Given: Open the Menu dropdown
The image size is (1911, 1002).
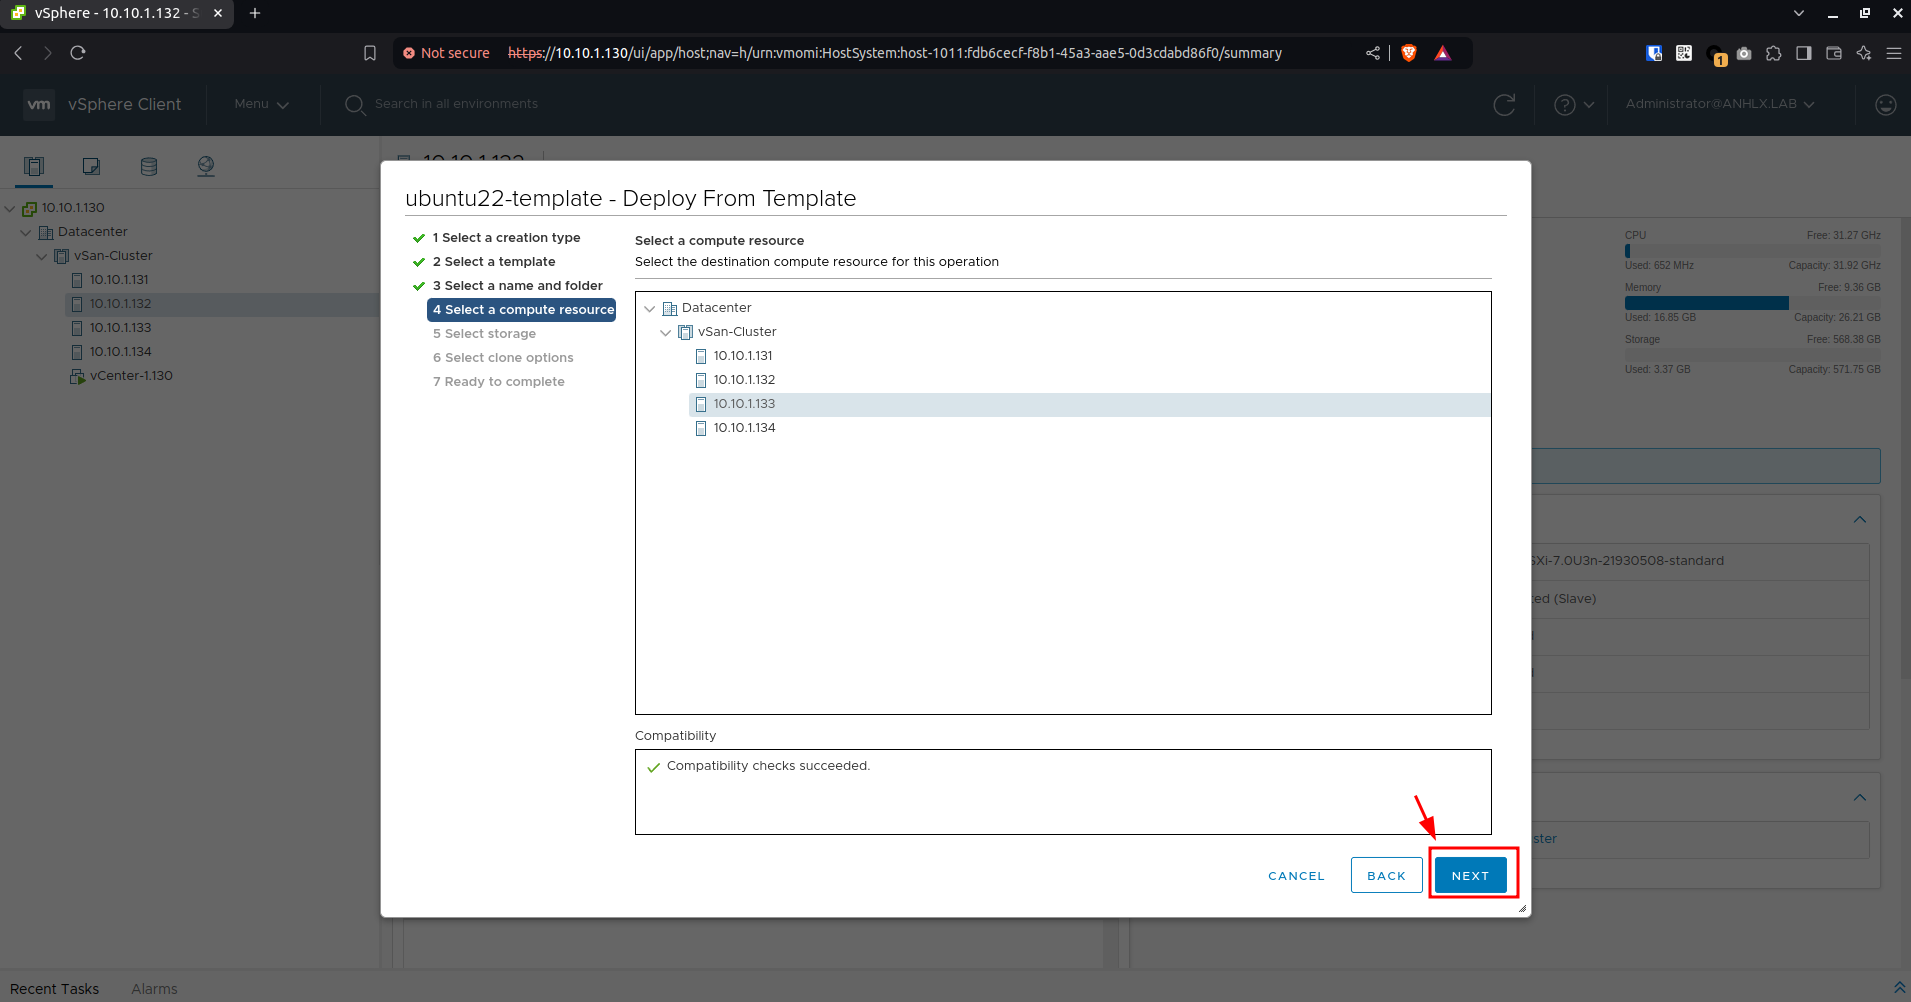Looking at the screenshot, I should pos(261,104).
